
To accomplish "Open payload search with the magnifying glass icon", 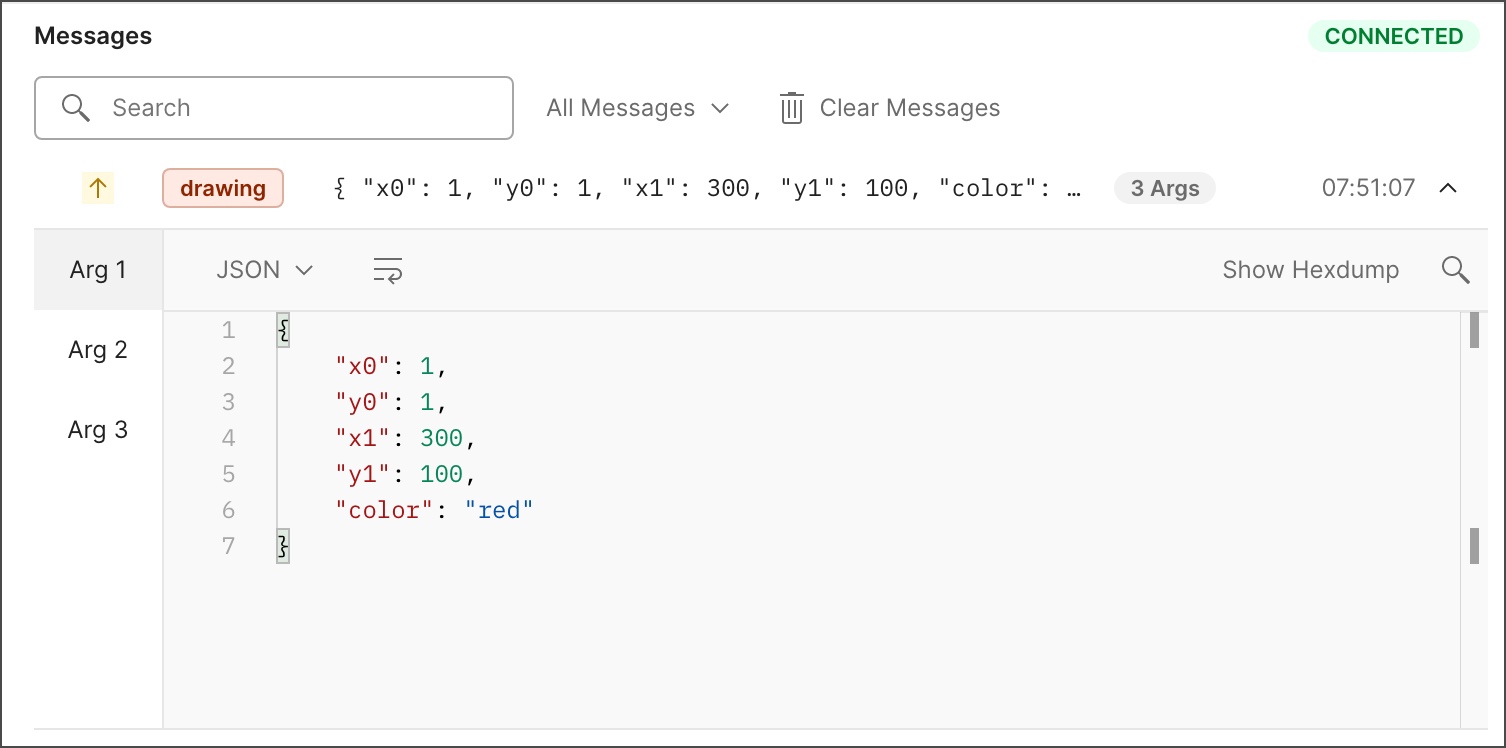I will click(x=1456, y=269).
